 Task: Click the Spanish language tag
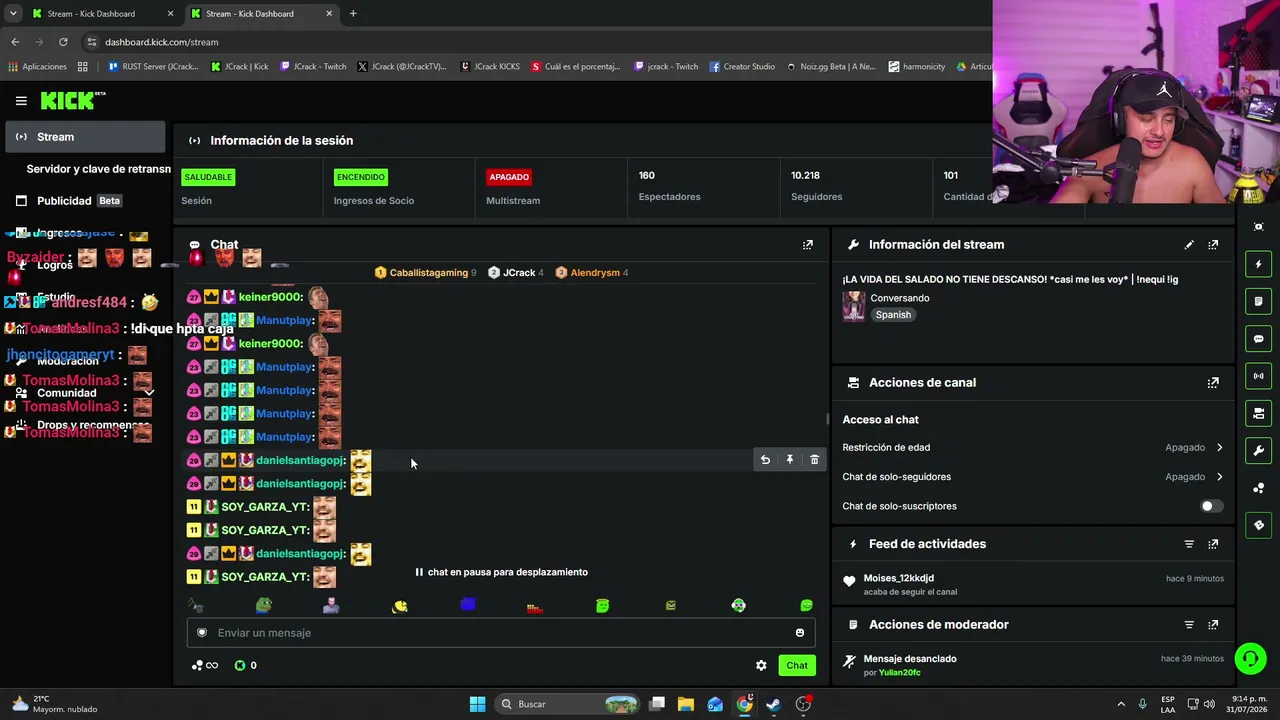click(x=893, y=315)
